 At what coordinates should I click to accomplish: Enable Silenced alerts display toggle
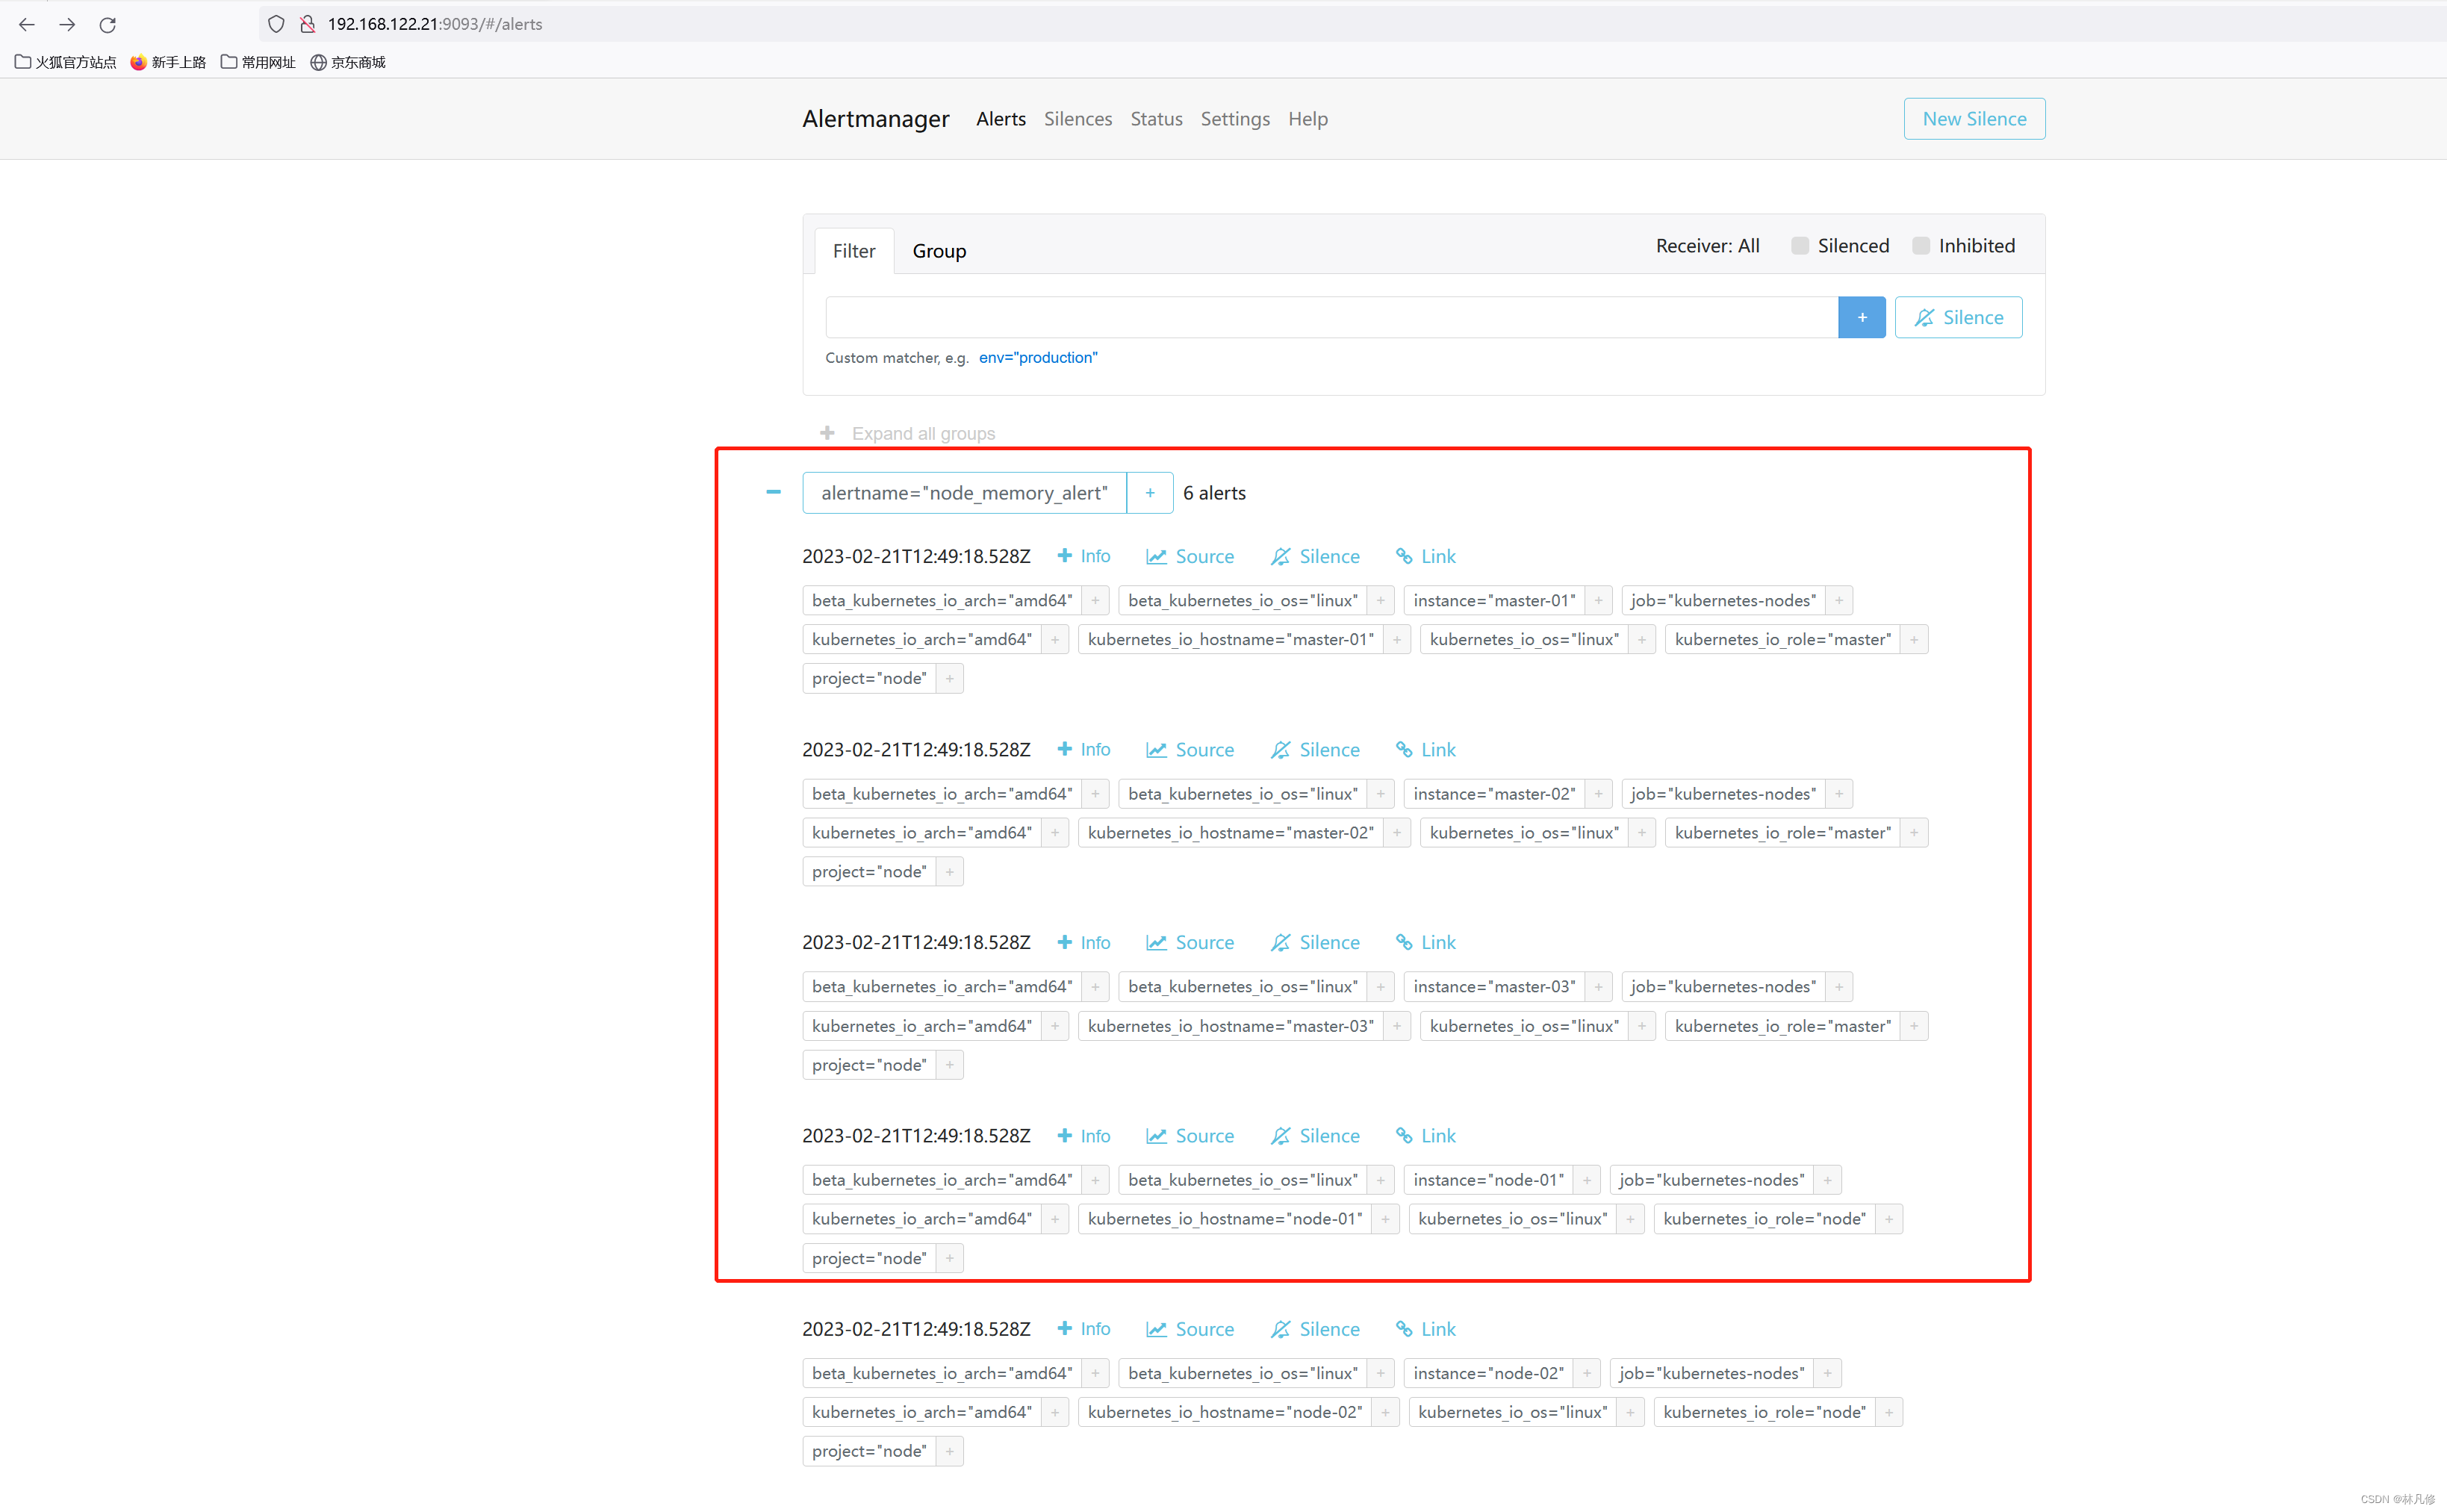point(1800,245)
